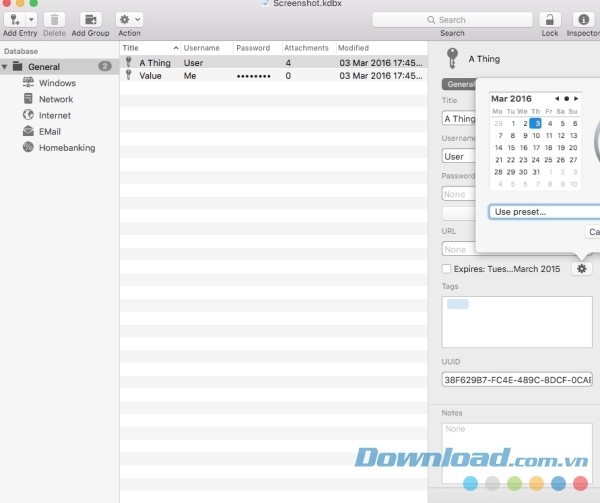The image size is (600, 503).
Task: Pick March 17 in the calendar
Action: click(536, 147)
